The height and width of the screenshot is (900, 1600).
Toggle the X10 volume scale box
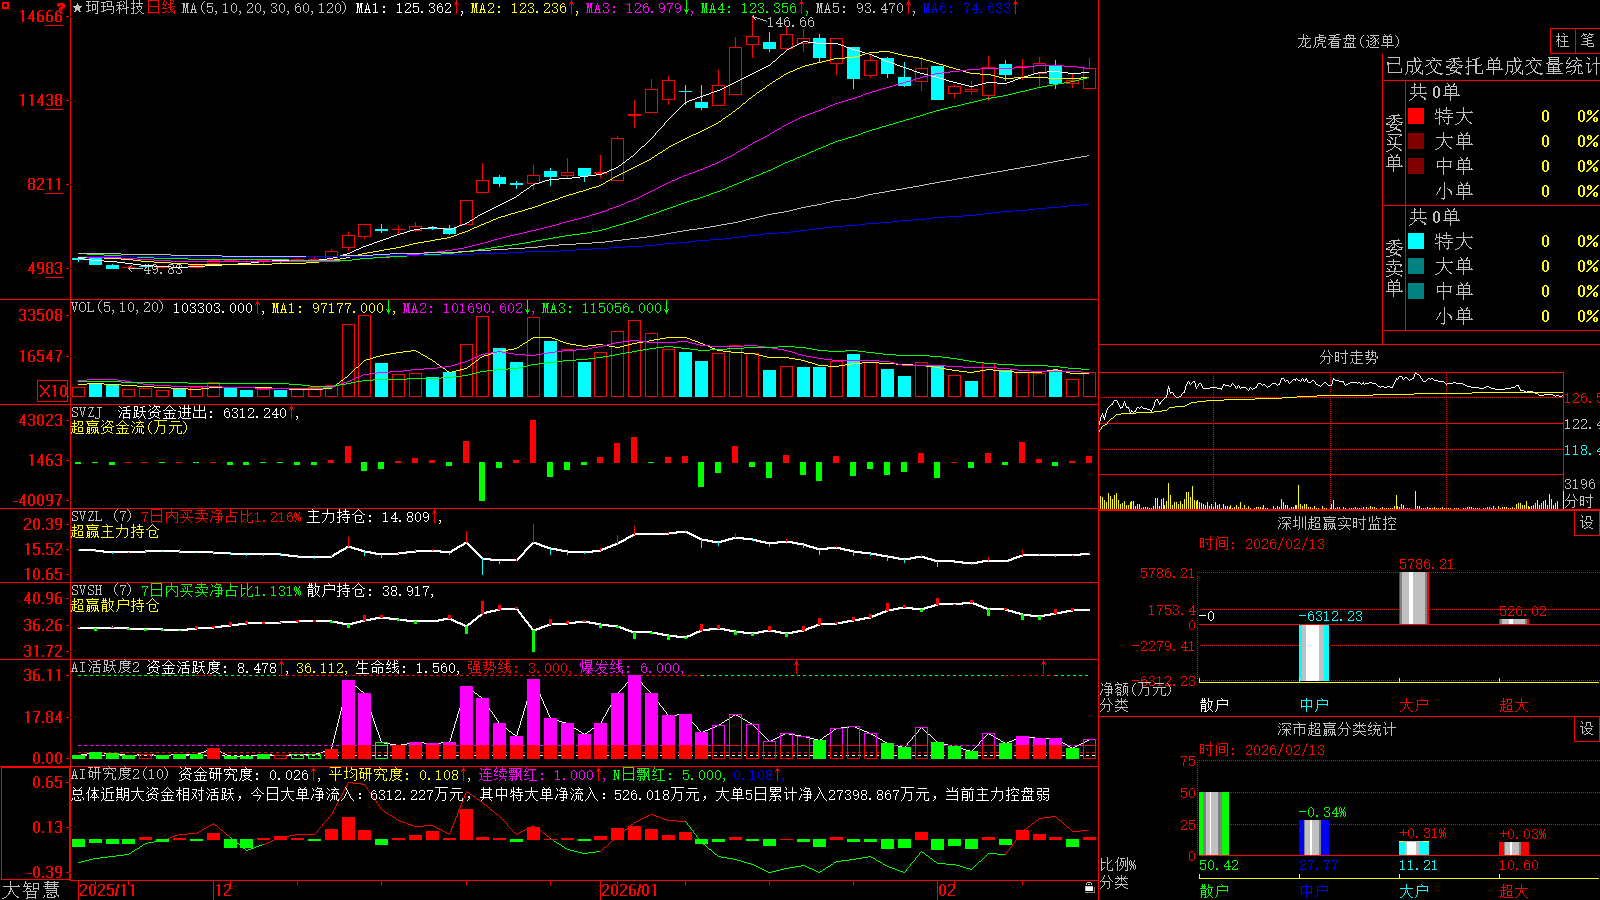(54, 391)
